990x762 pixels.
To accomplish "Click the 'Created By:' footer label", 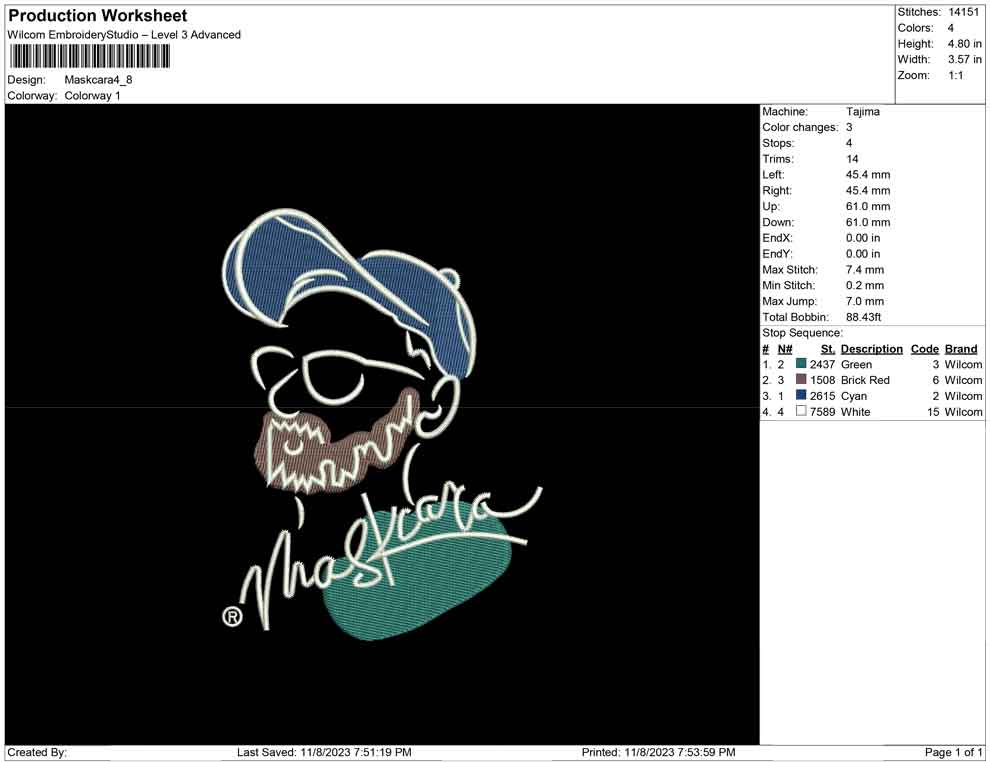I will (37, 752).
